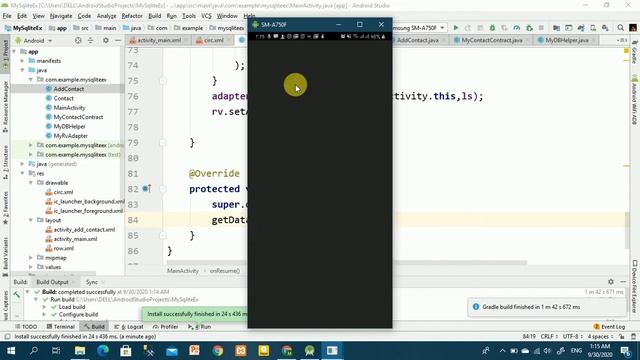Click the hammer icon in Build panel

pos(17,295)
